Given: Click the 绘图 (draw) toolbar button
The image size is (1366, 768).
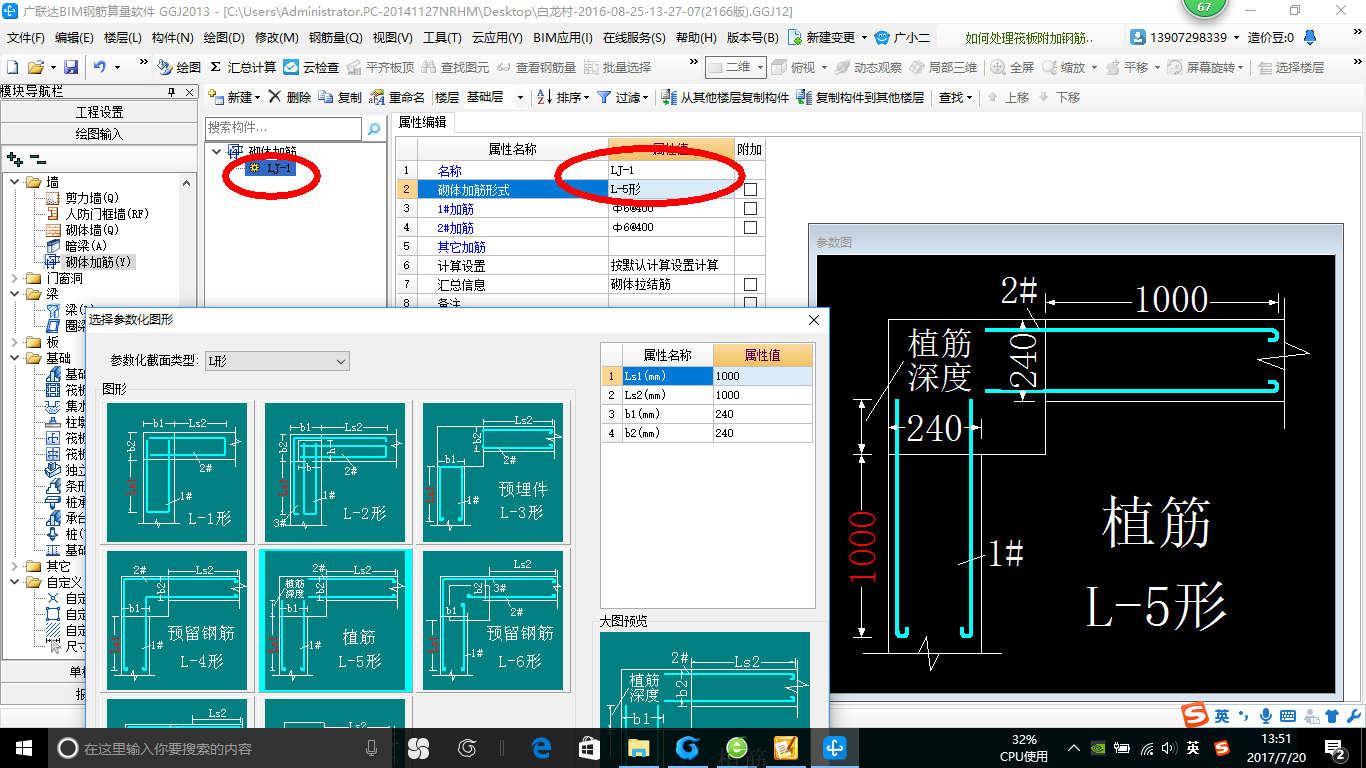Looking at the screenshot, I should 179,67.
